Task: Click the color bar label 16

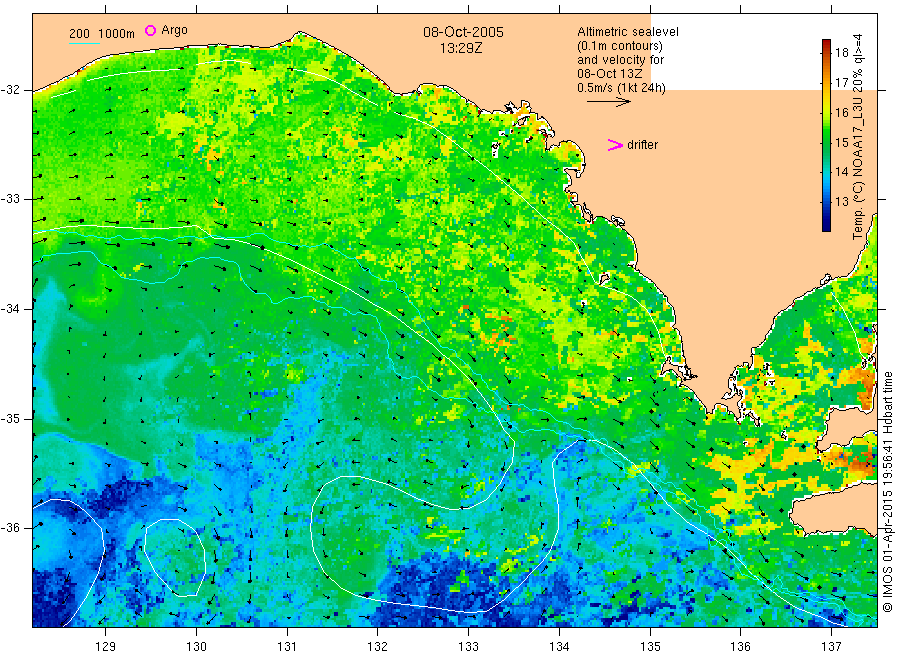Action: (x=841, y=112)
